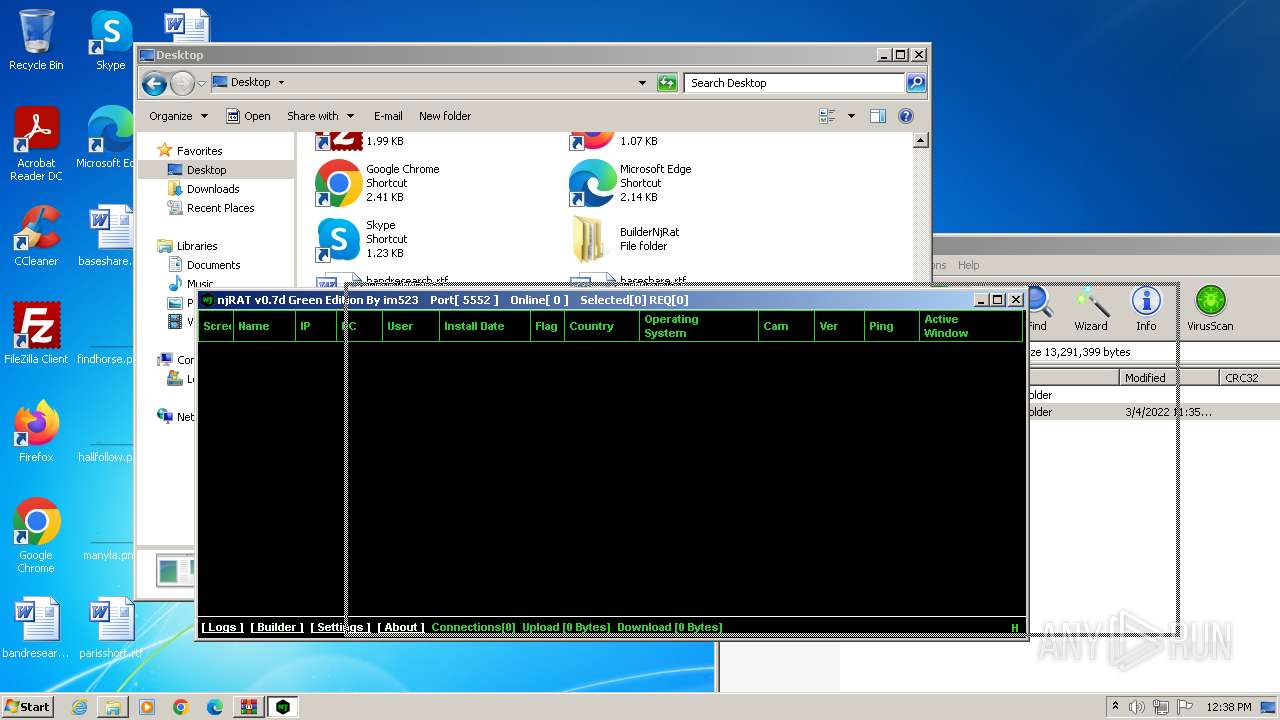This screenshot has height=720, width=1280.
Task: Select the Skype shortcut file in Explorer
Action: point(362,239)
